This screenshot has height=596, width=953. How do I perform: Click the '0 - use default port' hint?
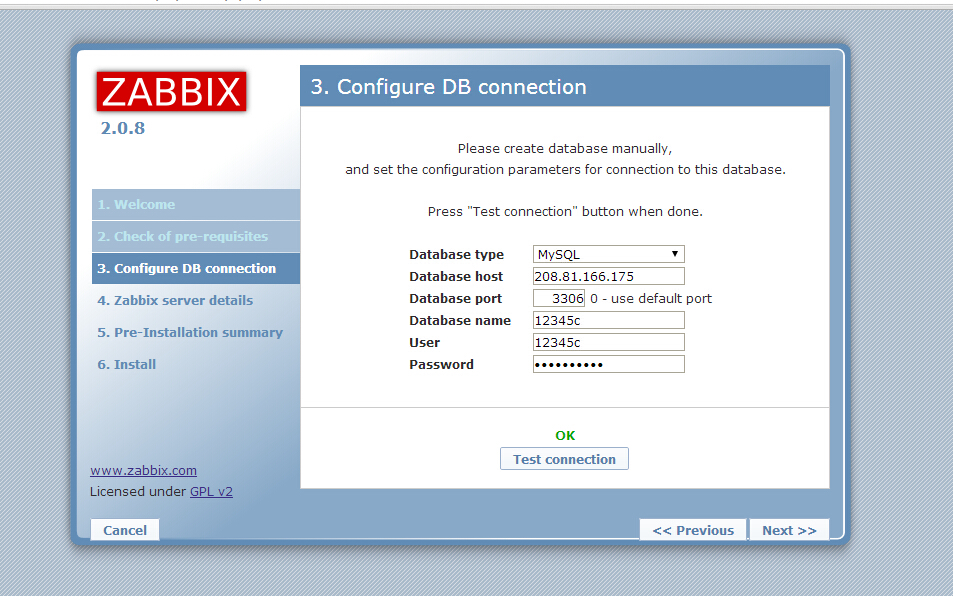(651, 298)
